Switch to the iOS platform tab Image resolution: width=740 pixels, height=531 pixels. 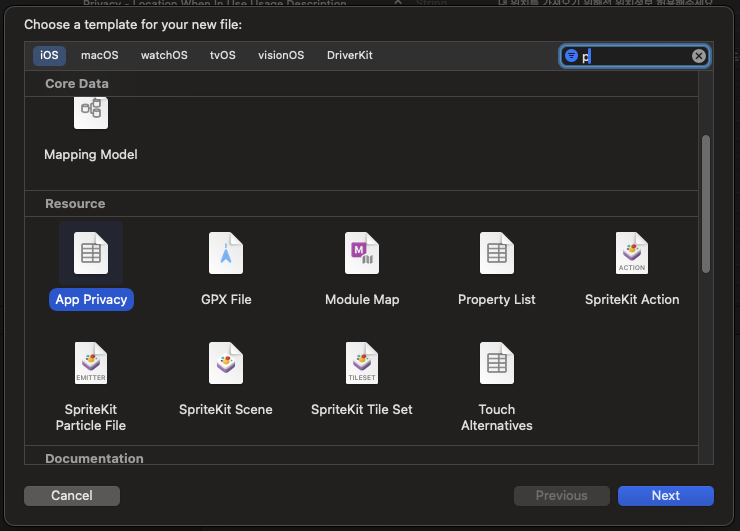[49, 55]
